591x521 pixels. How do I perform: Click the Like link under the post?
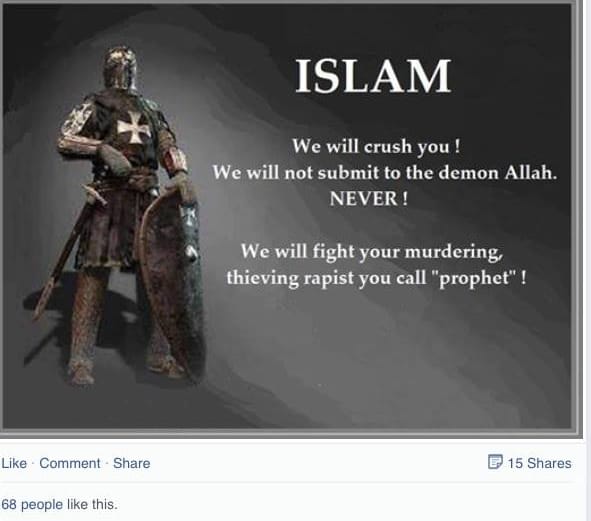pyautogui.click(x=14, y=463)
